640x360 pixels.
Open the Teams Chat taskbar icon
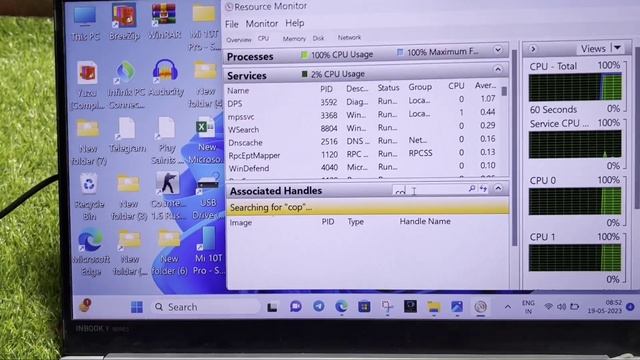coord(296,306)
